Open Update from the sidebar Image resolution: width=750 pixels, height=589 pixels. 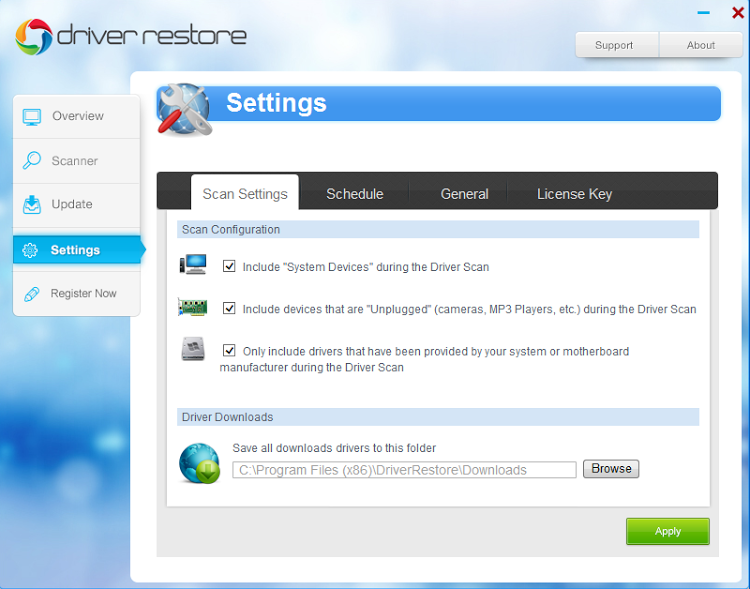pyautogui.click(x=77, y=205)
